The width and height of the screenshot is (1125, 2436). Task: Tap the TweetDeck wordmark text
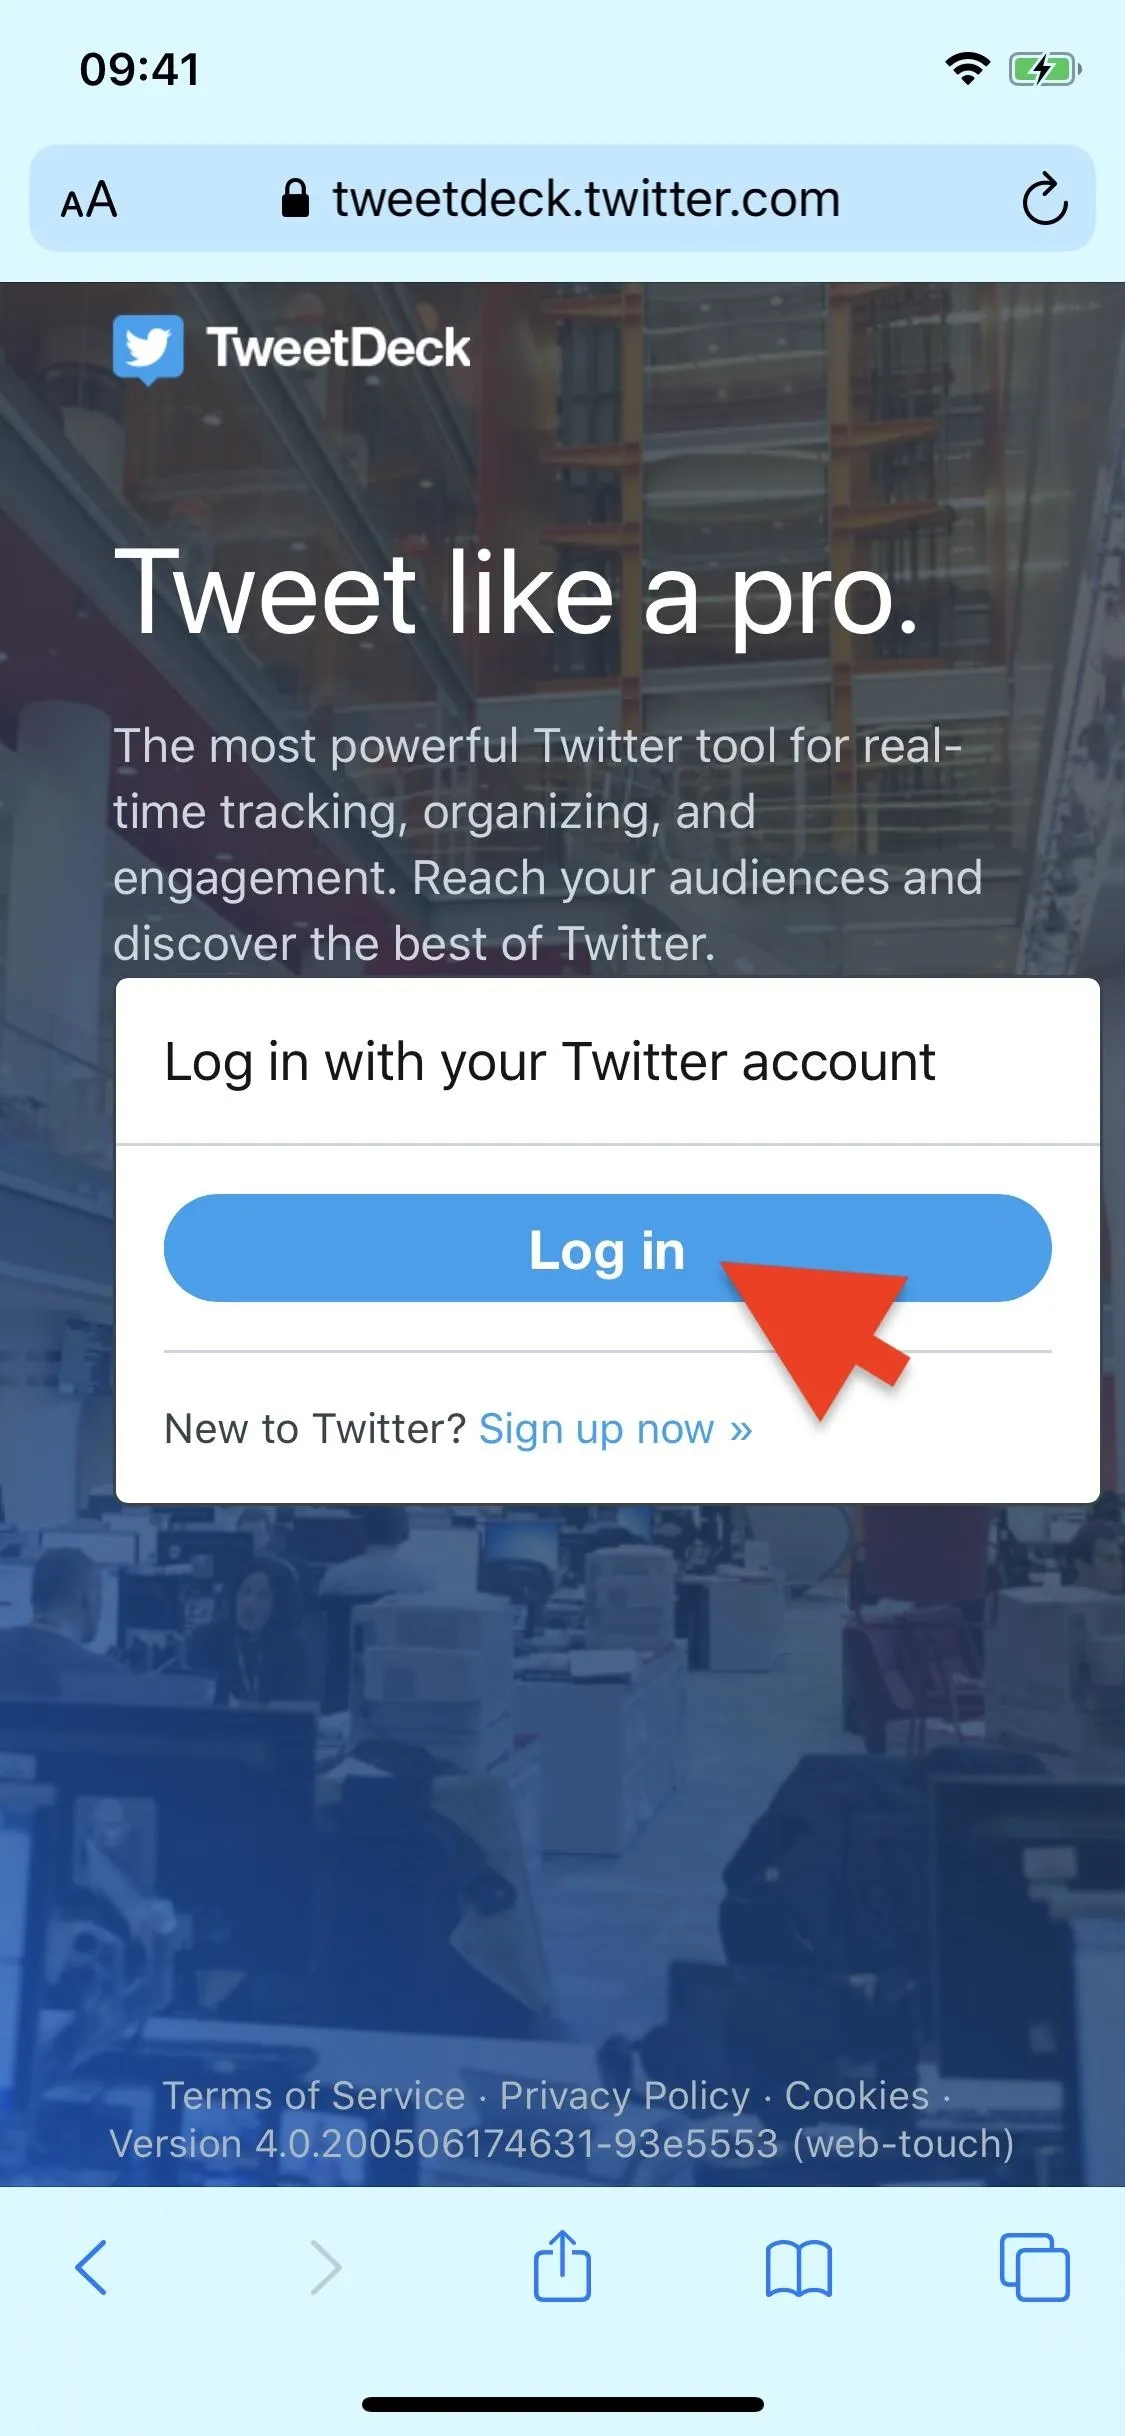coord(338,348)
